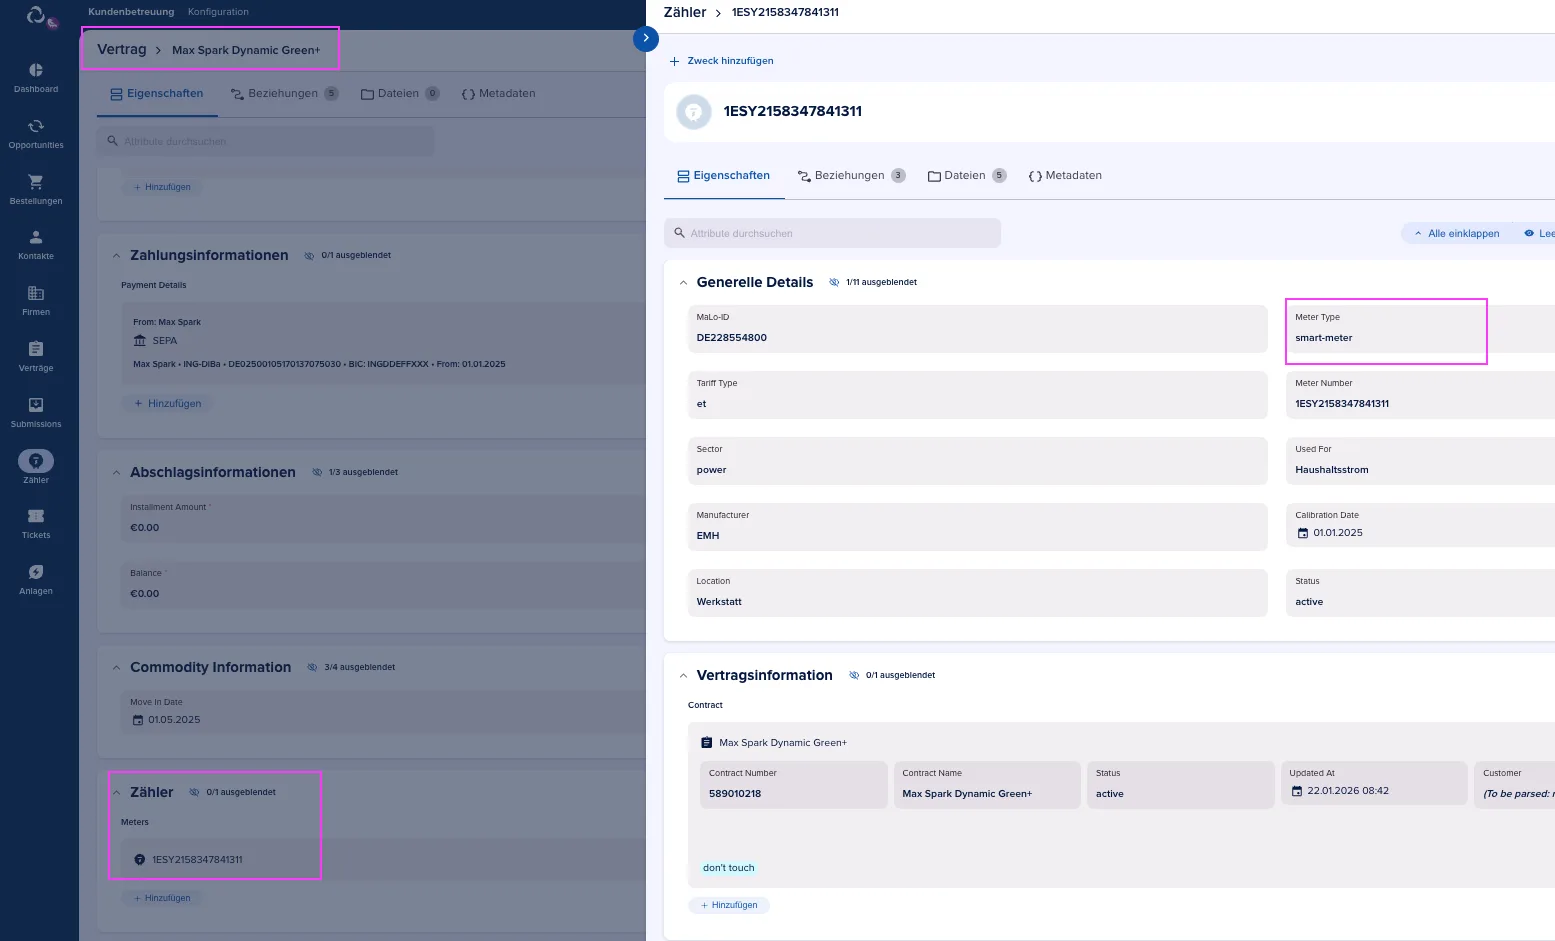Toggle hidden fields eye in Vertragsinformation
The height and width of the screenshot is (941, 1555).
pyautogui.click(x=854, y=675)
